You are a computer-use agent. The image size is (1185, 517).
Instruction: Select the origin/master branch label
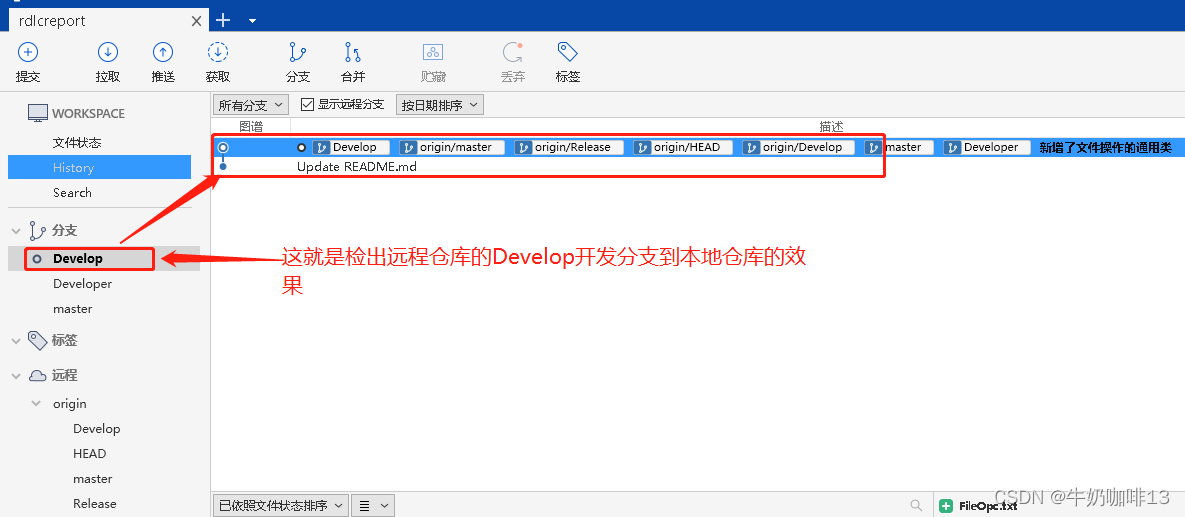coord(452,147)
